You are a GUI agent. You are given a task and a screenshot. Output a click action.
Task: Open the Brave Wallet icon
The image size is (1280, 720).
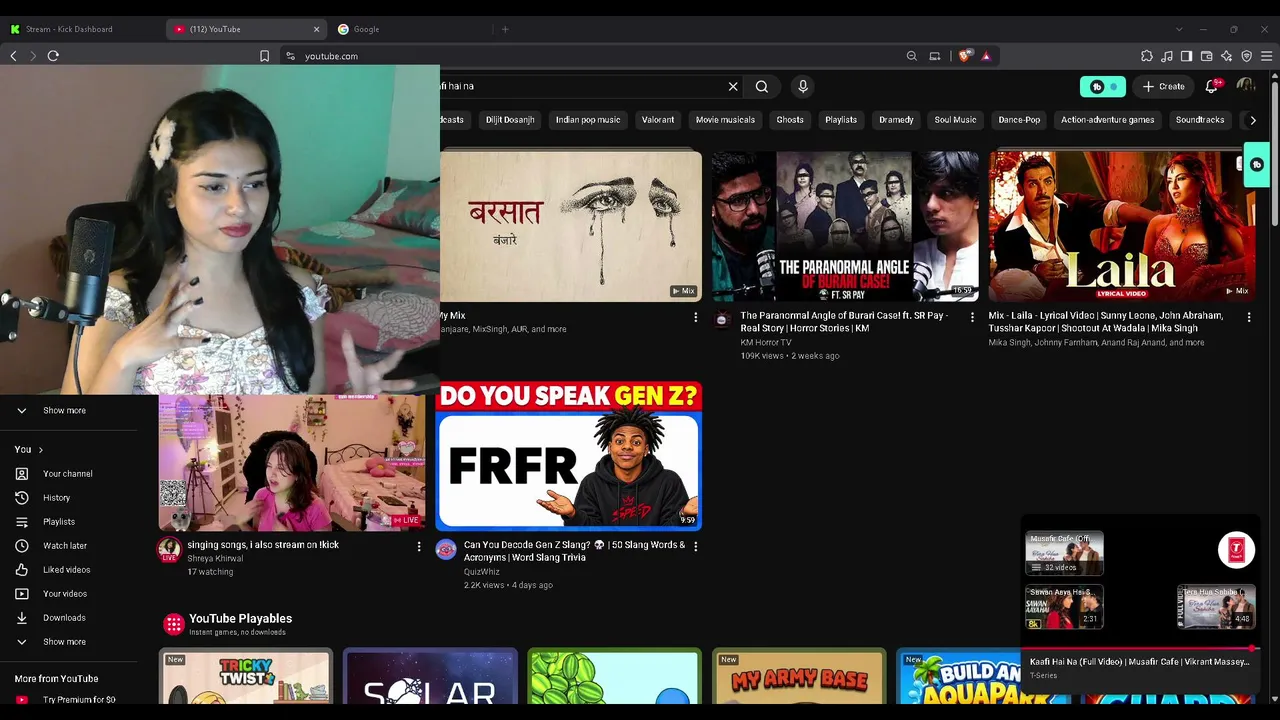click(x=1207, y=56)
